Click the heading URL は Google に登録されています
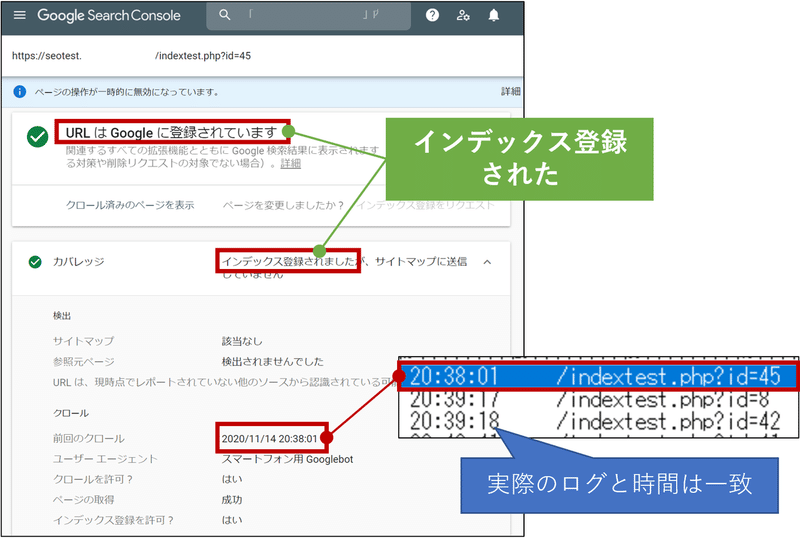 (x=171, y=133)
